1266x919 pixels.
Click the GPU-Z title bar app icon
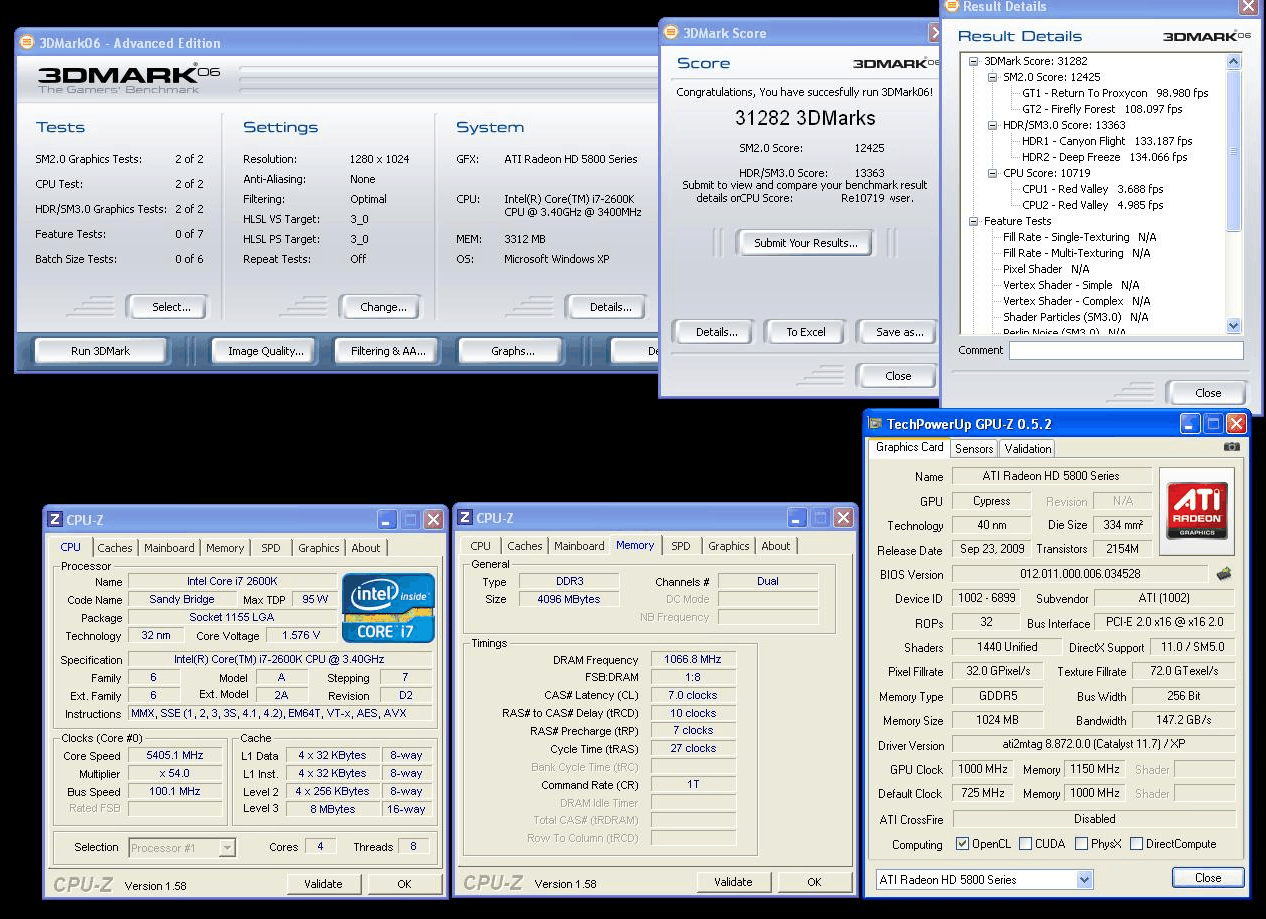(875, 424)
